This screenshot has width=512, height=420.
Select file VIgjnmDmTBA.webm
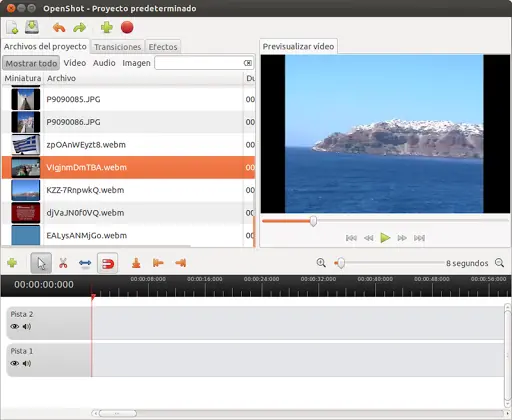point(128,167)
